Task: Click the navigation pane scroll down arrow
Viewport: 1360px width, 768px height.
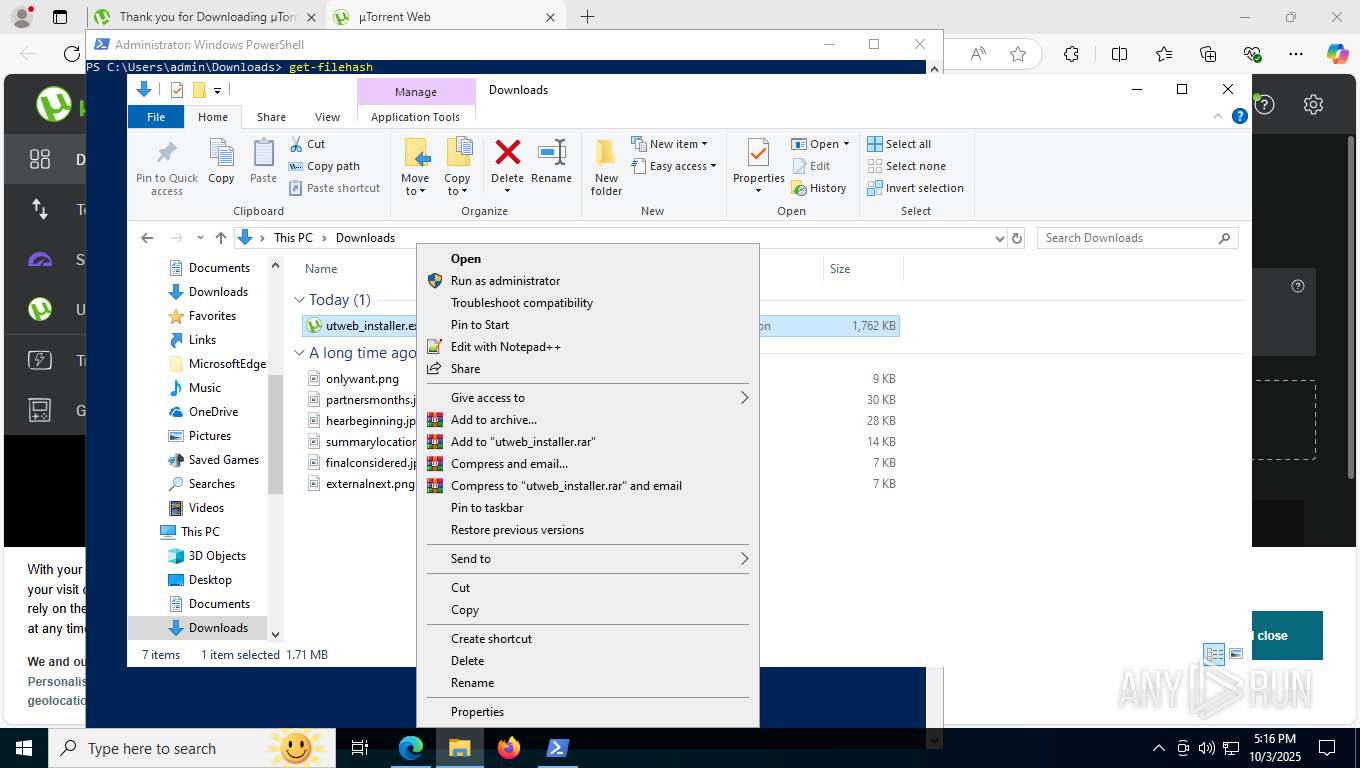Action: 276,634
